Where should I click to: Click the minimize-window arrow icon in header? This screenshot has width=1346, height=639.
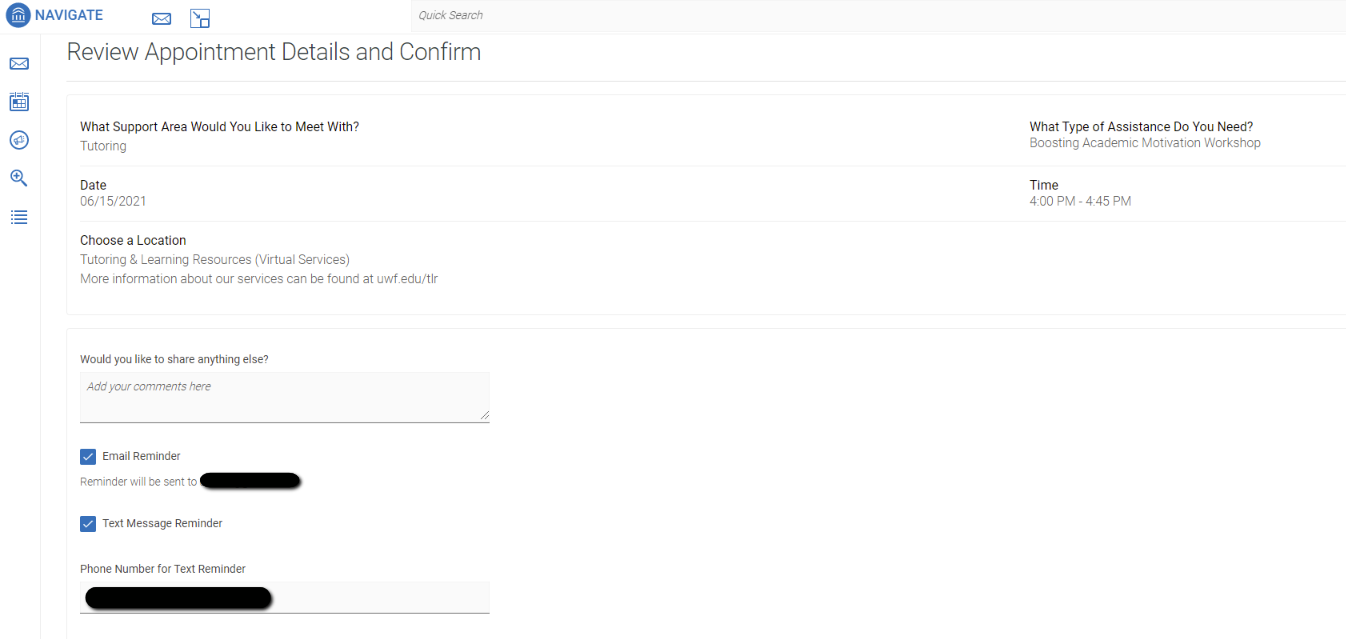coord(200,19)
